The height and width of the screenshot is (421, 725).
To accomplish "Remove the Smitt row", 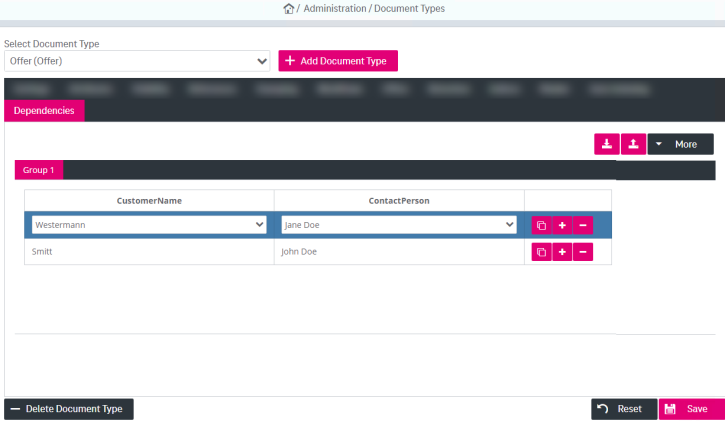I will tap(583, 252).
